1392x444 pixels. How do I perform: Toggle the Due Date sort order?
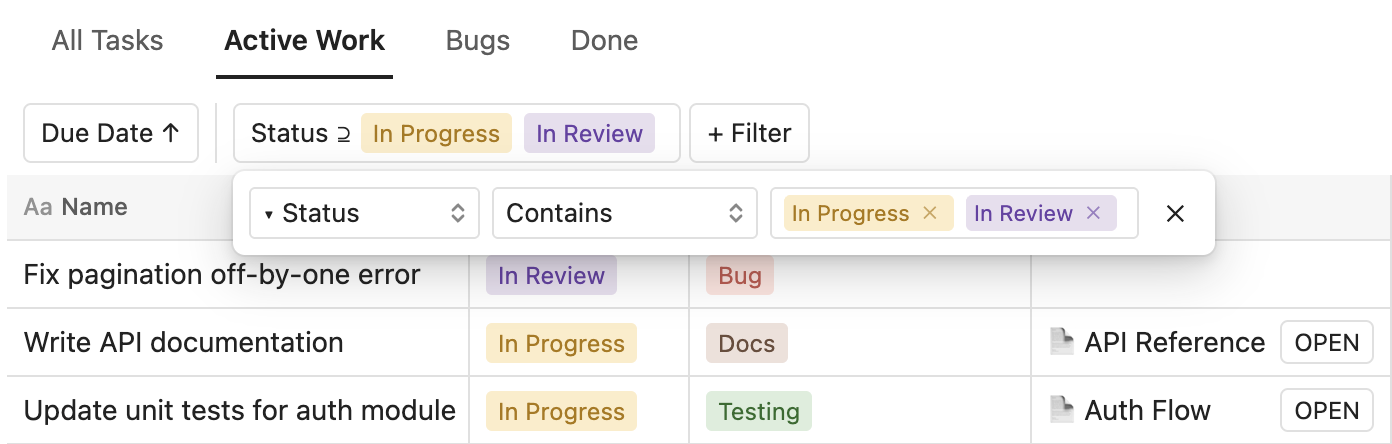click(x=110, y=133)
